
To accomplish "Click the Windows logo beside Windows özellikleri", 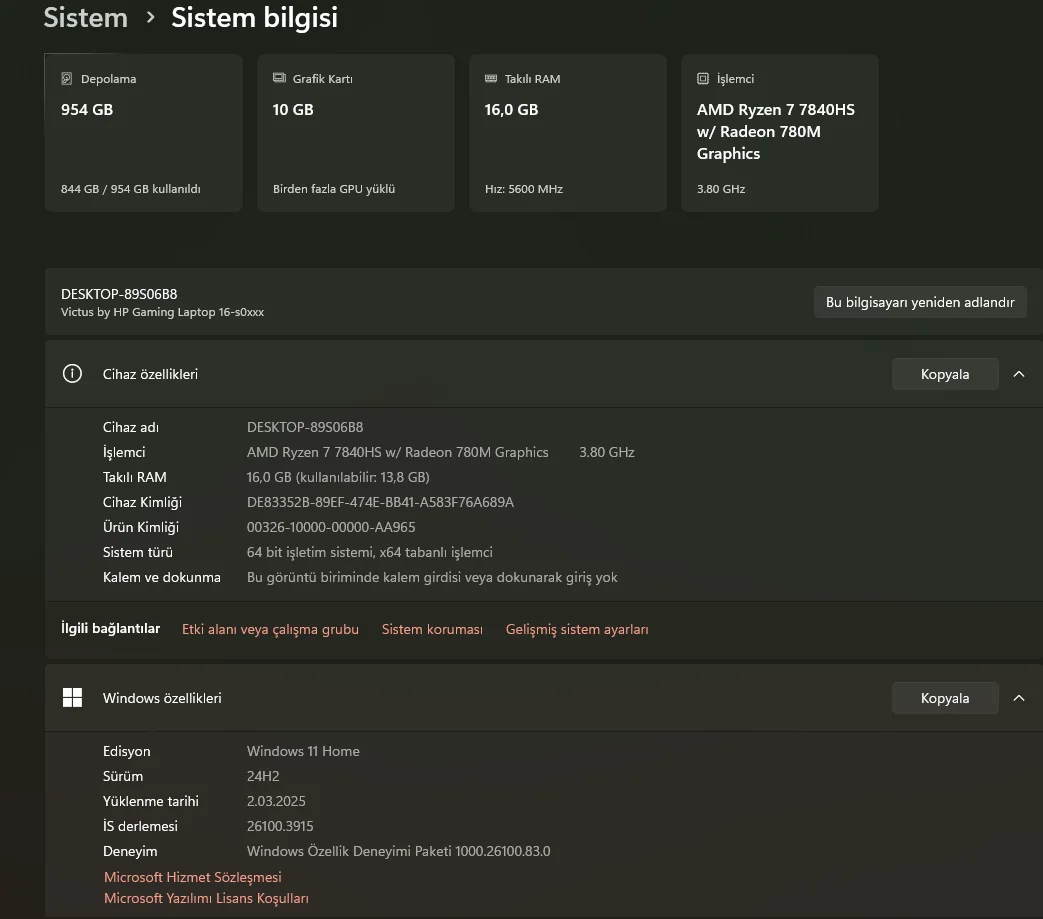I will click(x=72, y=698).
